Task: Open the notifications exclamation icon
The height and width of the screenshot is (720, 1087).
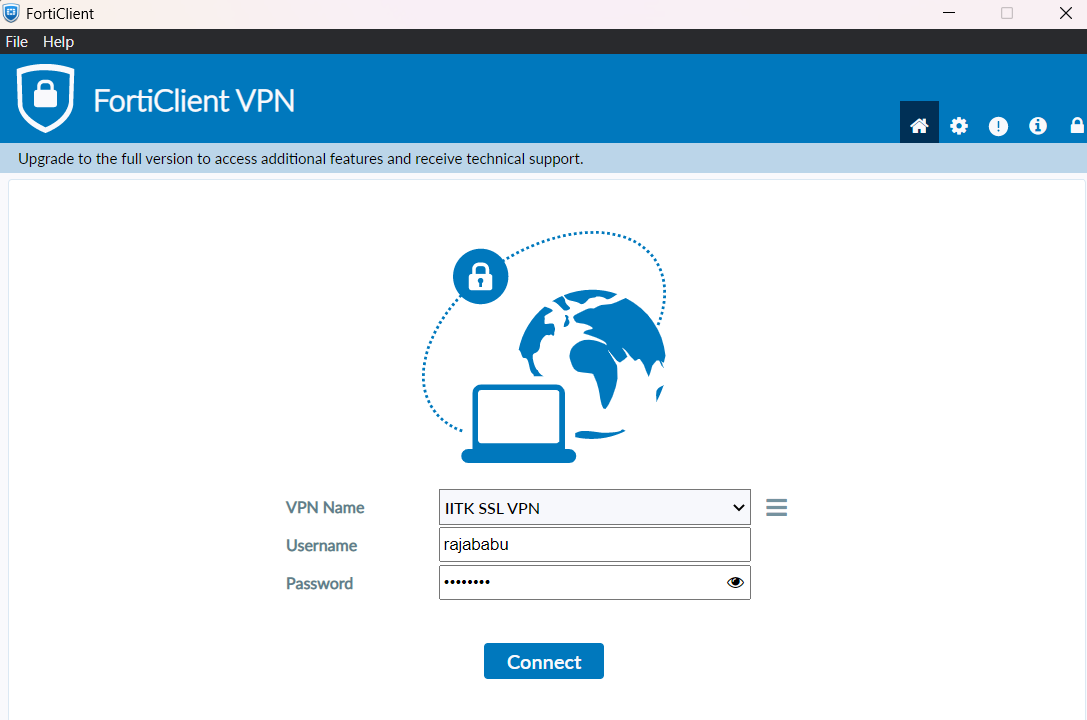Action: [998, 126]
